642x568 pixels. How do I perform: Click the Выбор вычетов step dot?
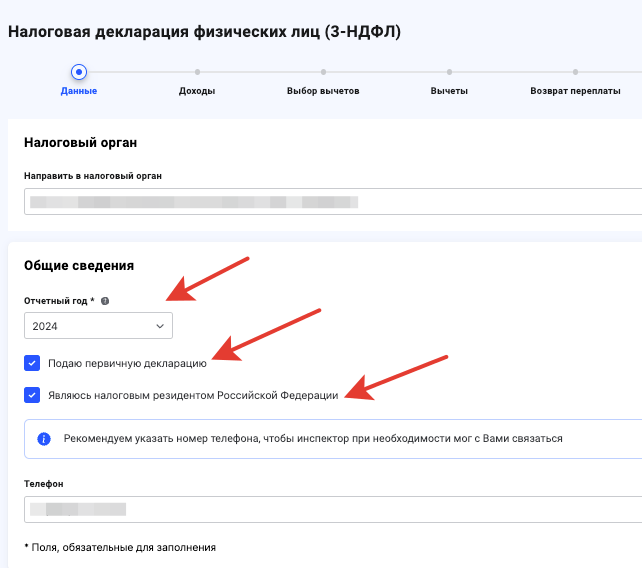pos(323,72)
